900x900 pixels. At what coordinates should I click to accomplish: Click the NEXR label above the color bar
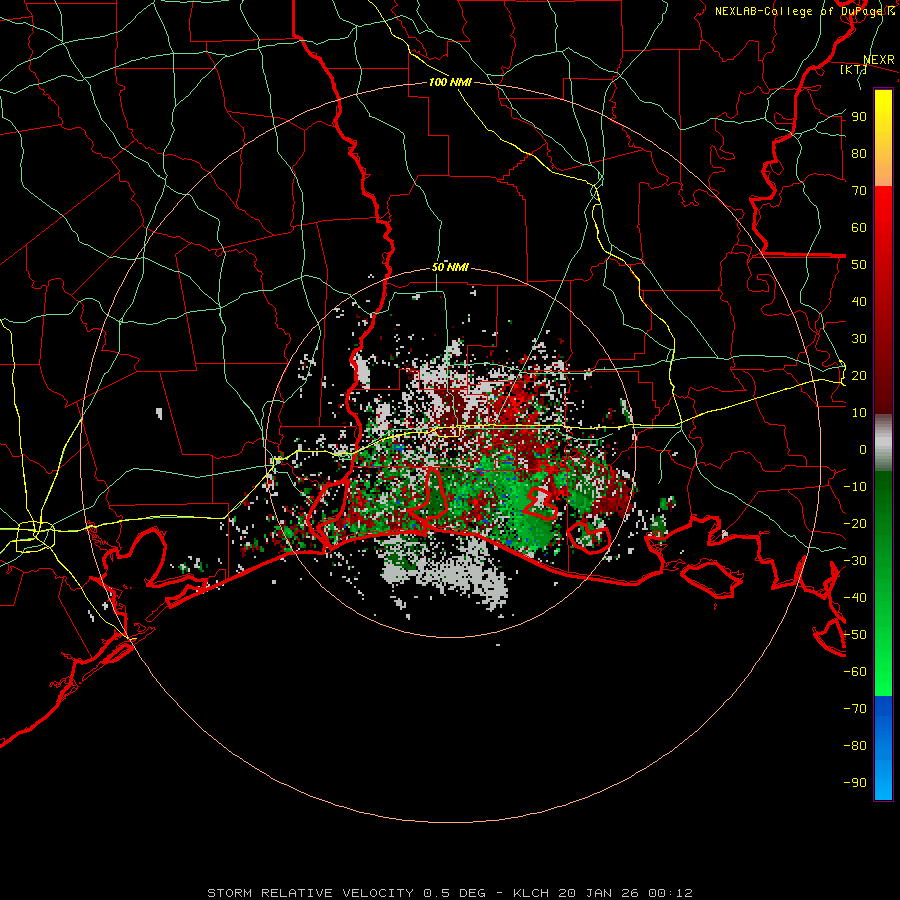point(879,60)
